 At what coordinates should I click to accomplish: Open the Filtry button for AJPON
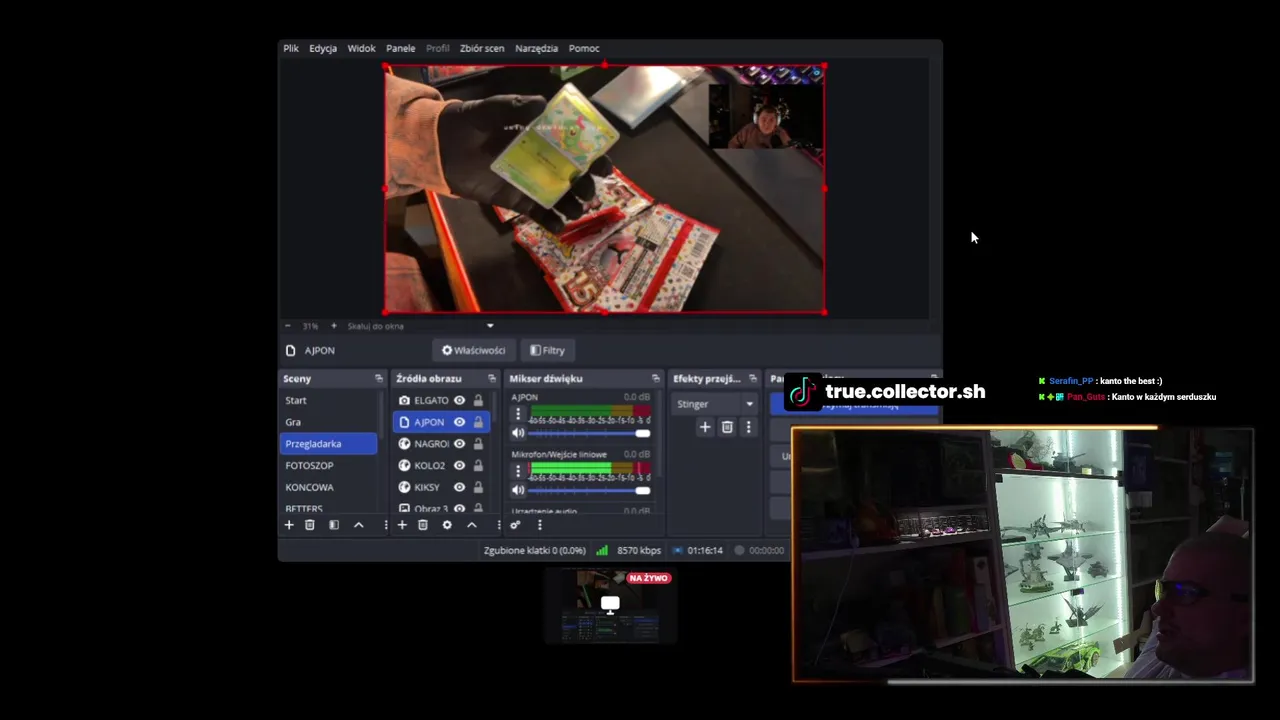tap(547, 350)
